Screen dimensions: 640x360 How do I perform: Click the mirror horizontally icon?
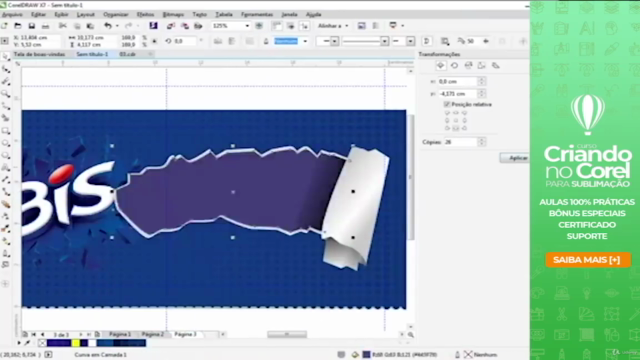(218, 41)
